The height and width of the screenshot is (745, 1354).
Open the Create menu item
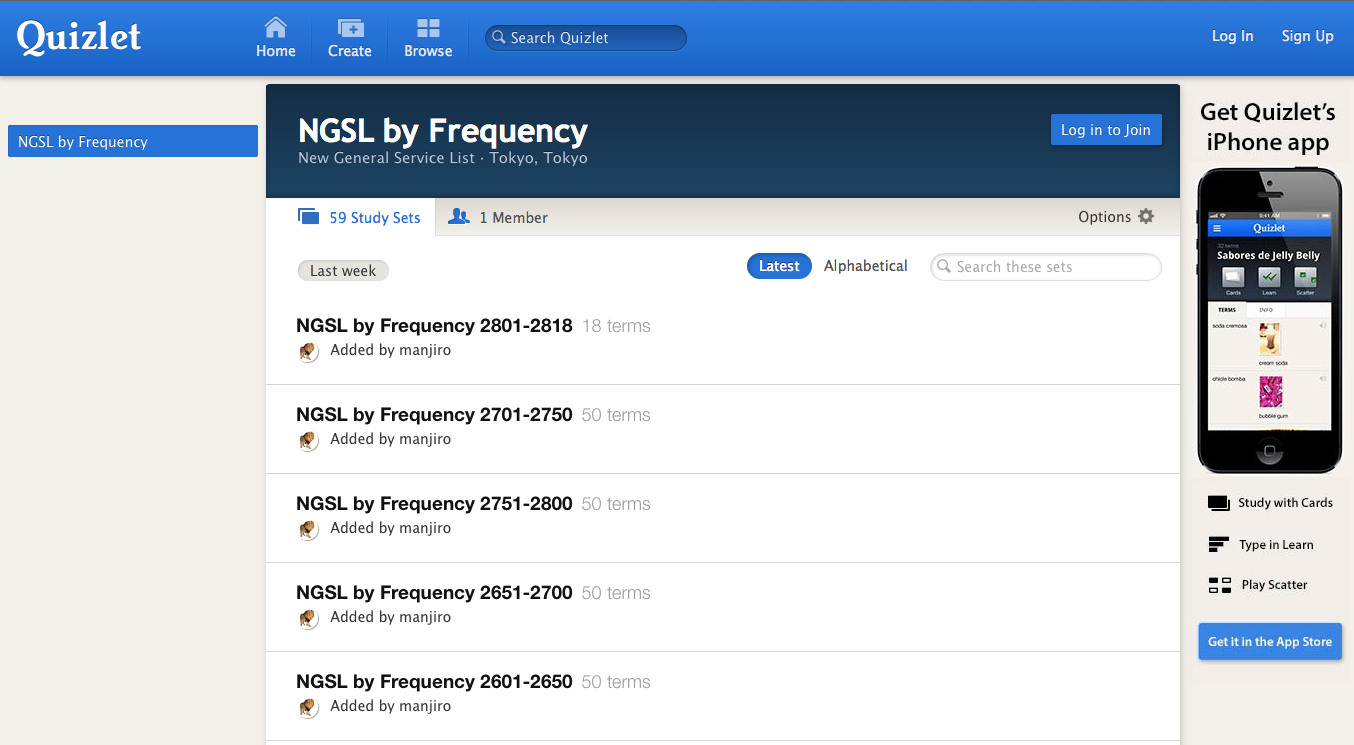click(350, 37)
